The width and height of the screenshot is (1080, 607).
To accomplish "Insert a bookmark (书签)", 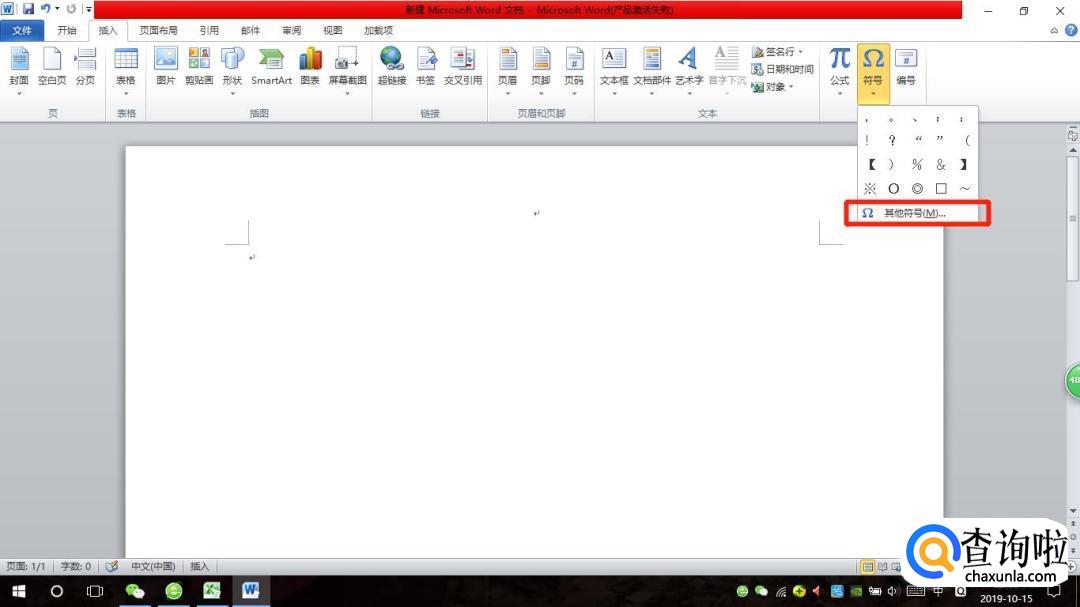I will point(426,69).
